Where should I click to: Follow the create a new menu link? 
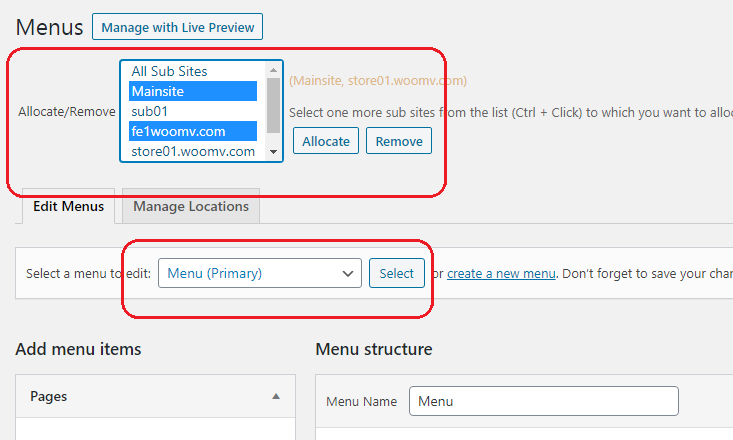click(501, 274)
